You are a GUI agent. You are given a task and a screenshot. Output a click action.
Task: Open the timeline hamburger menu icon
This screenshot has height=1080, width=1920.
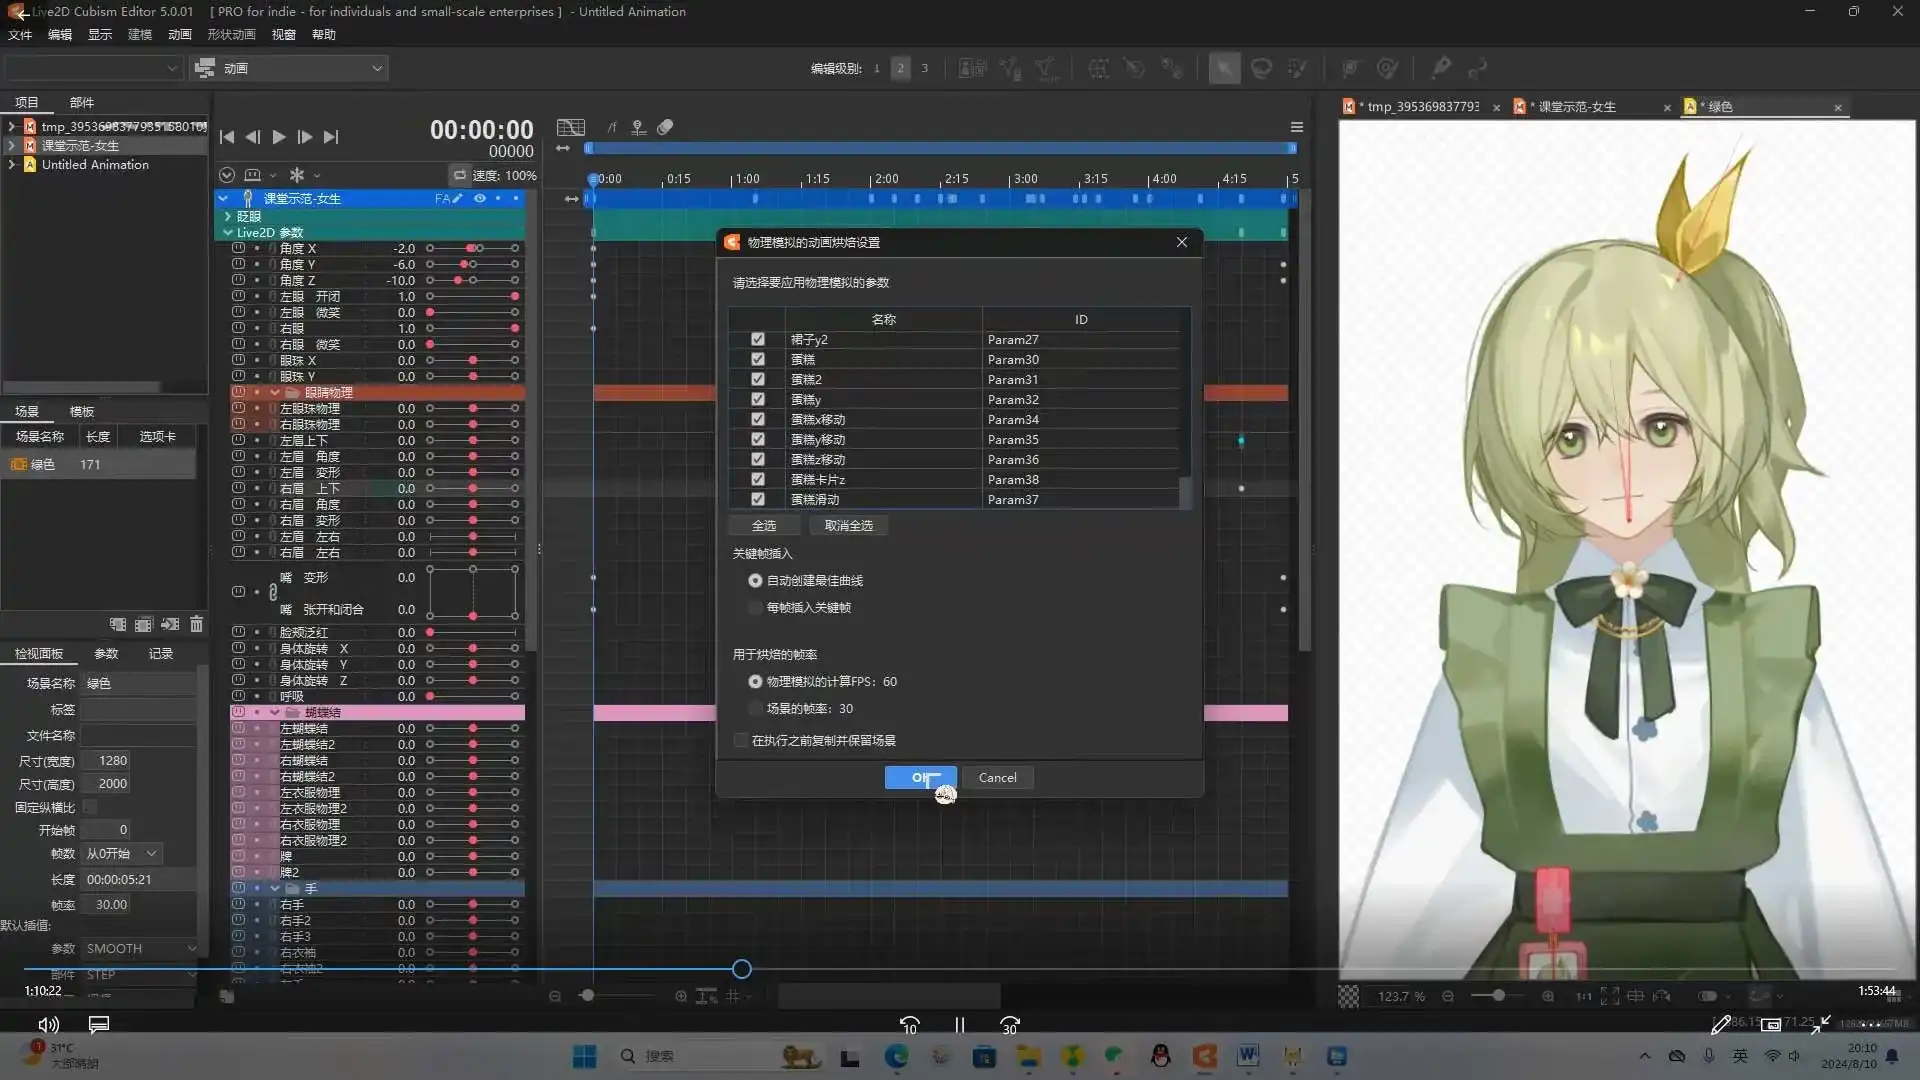click(1296, 127)
